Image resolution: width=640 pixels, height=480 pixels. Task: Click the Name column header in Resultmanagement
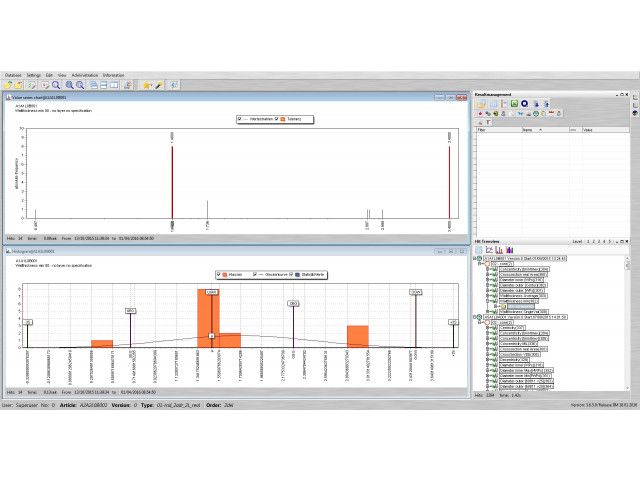pos(528,130)
